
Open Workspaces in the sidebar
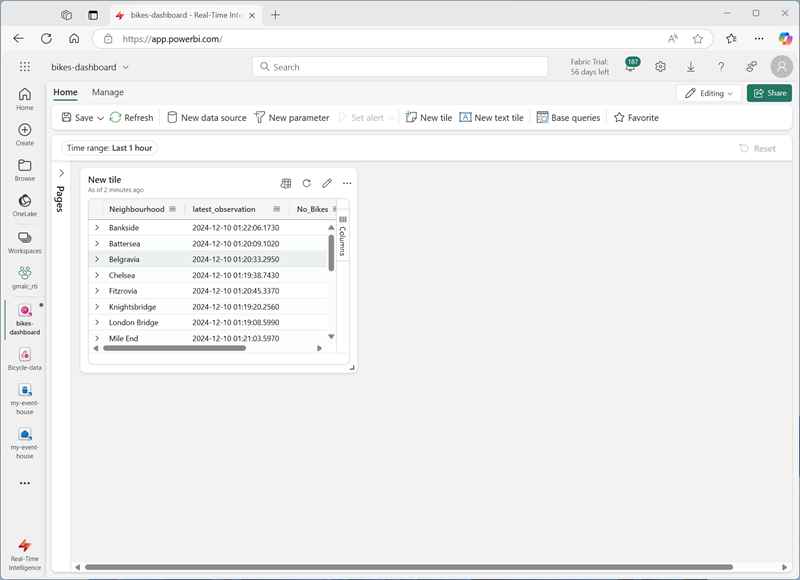[x=24, y=242]
